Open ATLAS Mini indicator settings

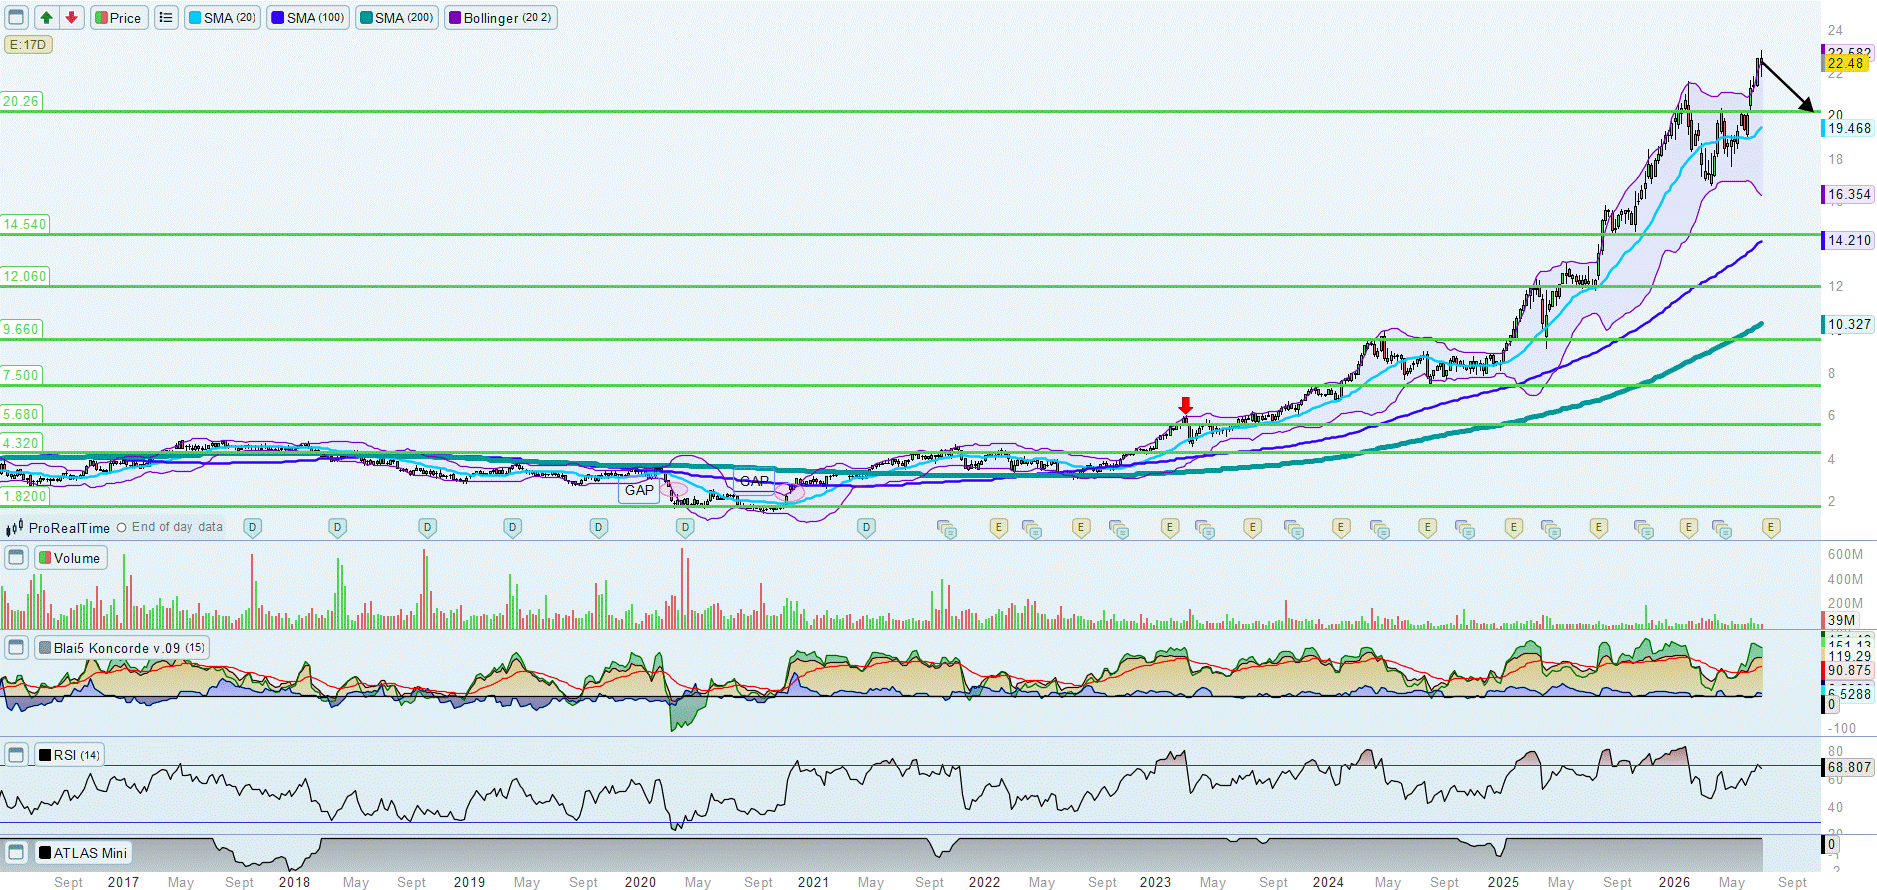tap(83, 853)
